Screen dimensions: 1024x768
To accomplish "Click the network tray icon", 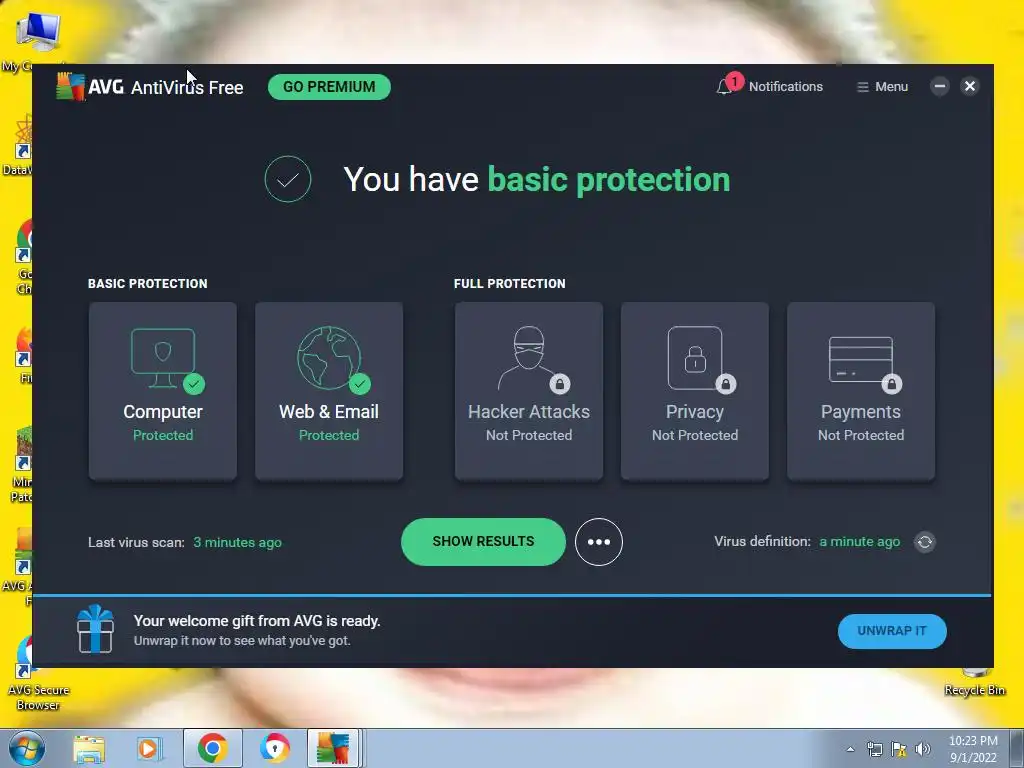I will (x=874, y=749).
